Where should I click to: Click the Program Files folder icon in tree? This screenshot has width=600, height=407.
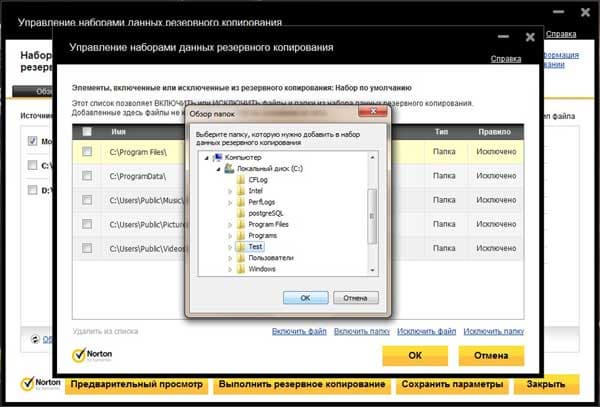point(241,224)
